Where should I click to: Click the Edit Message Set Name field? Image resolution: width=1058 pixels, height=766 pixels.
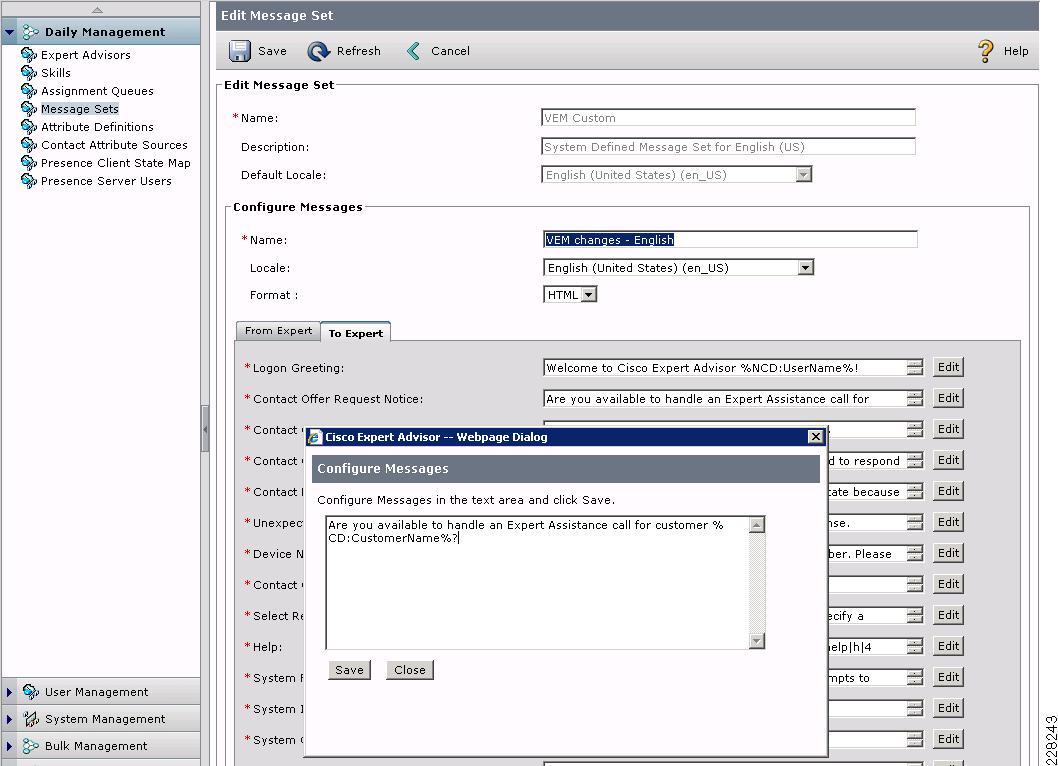(x=728, y=118)
